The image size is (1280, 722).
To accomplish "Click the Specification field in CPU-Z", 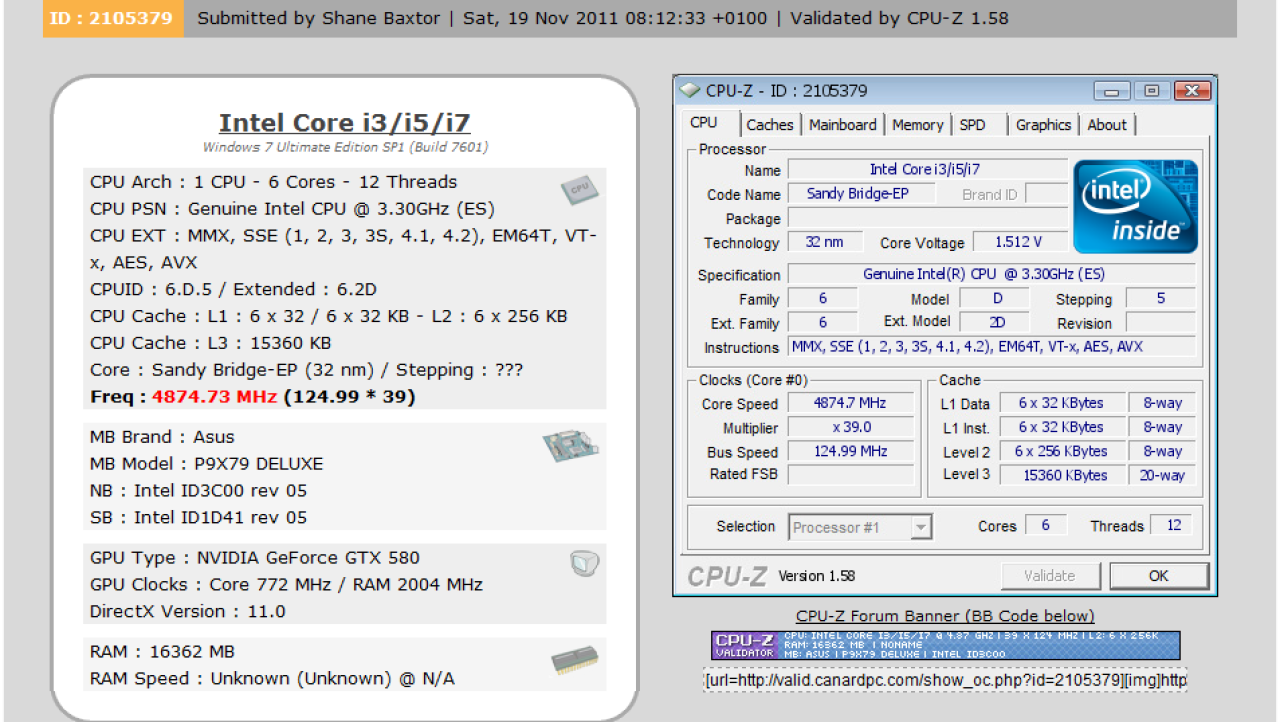I will [x=991, y=274].
